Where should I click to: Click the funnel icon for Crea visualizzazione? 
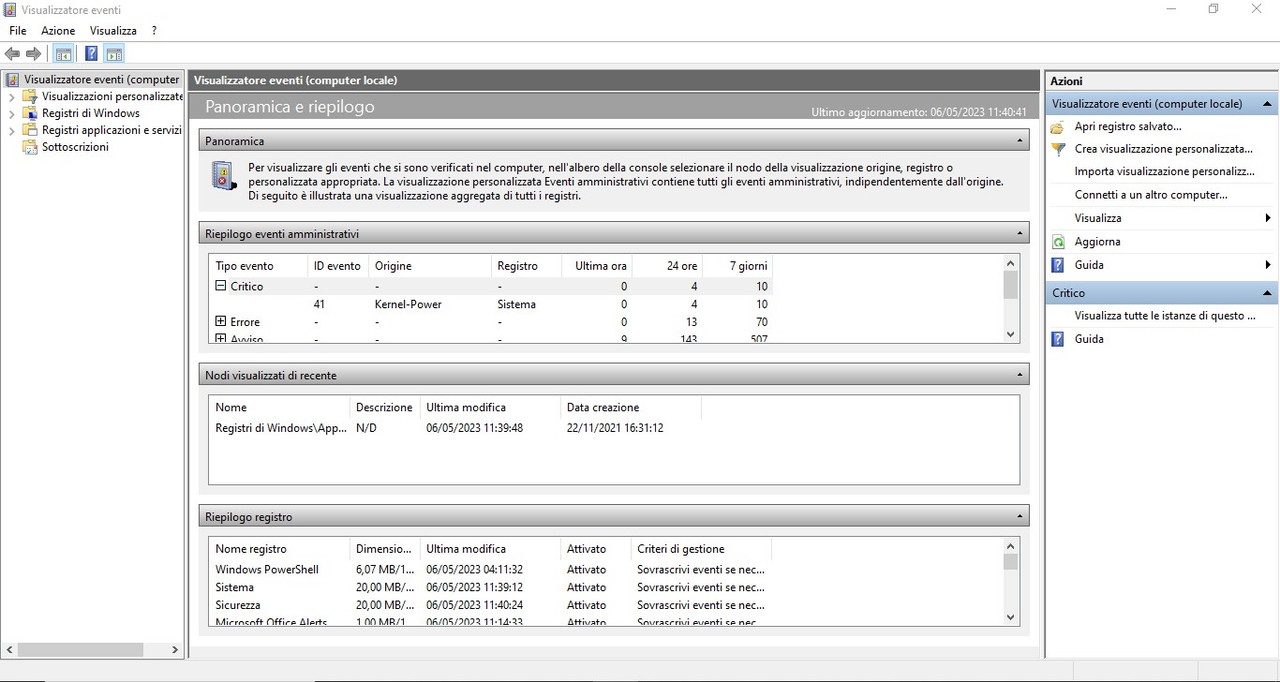(1058, 149)
